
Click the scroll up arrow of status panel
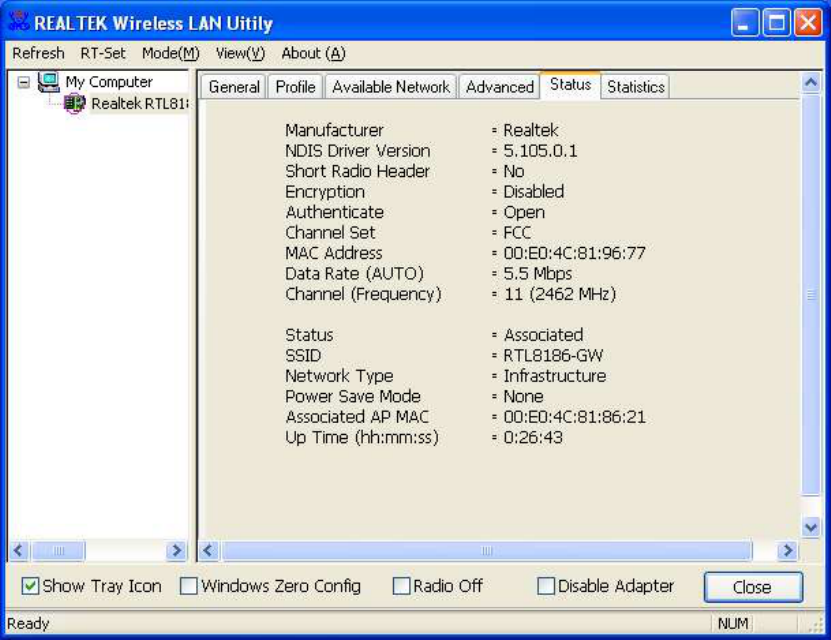pyautogui.click(x=811, y=82)
